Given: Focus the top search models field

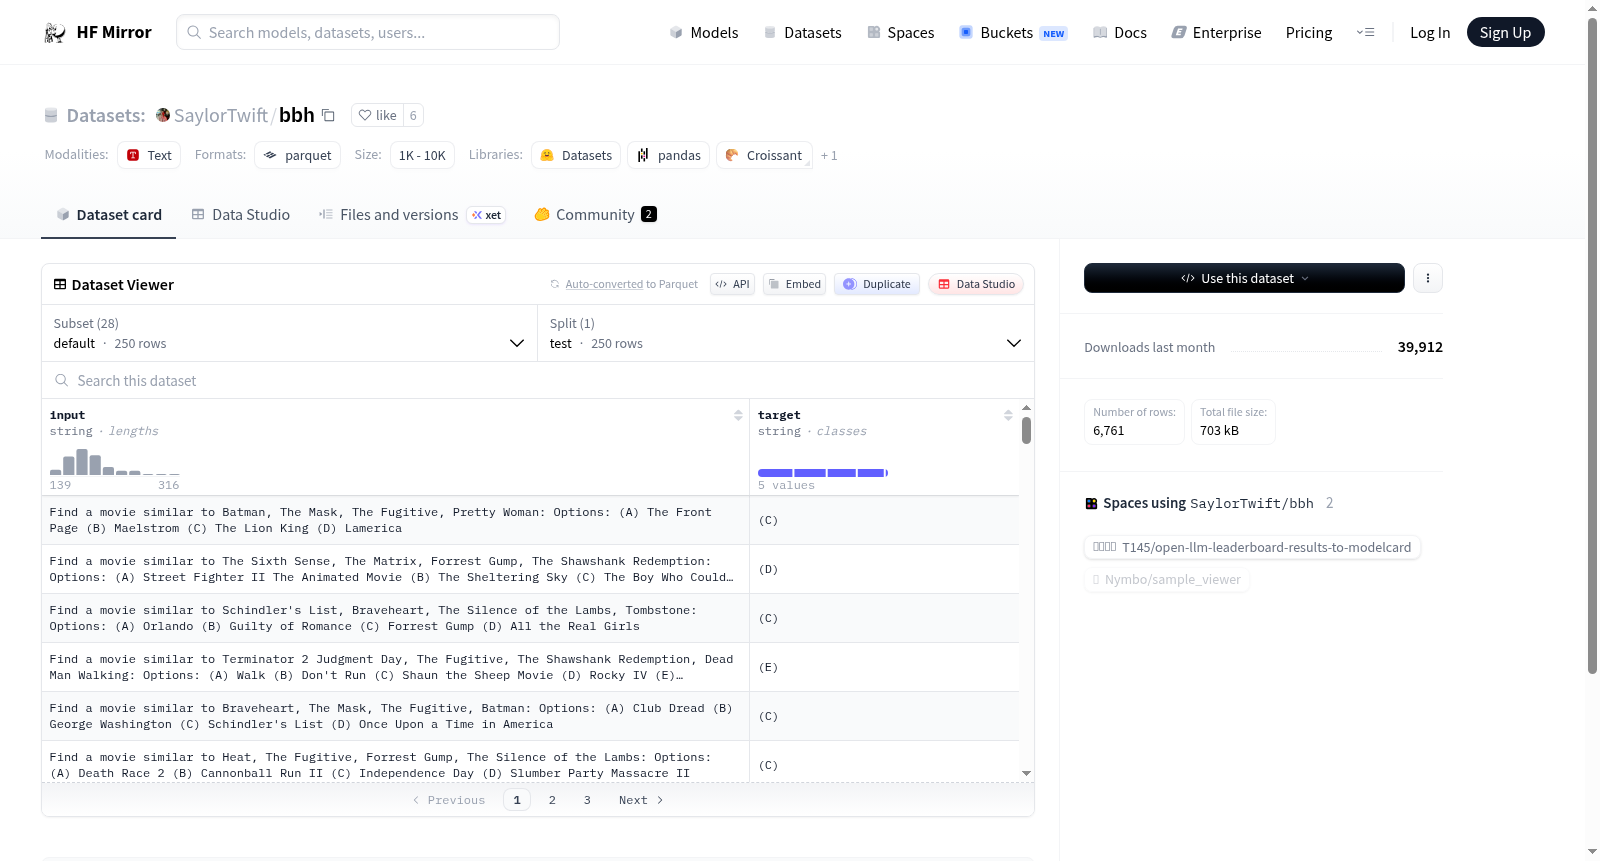Looking at the screenshot, I should [x=368, y=33].
